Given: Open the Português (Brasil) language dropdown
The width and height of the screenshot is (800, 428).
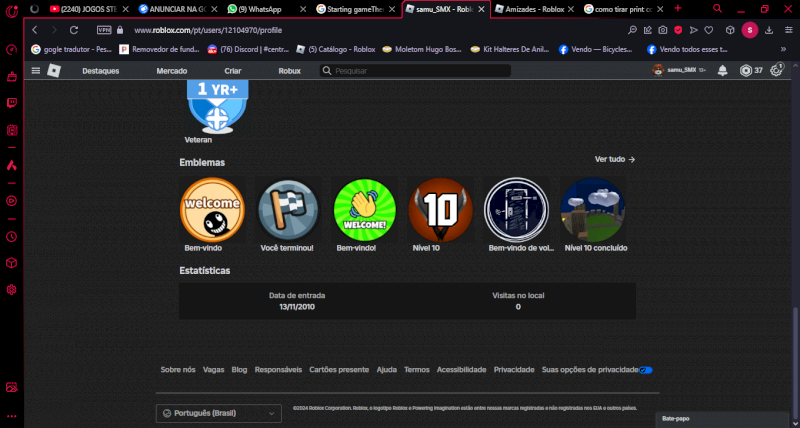Looking at the screenshot, I should [218, 413].
